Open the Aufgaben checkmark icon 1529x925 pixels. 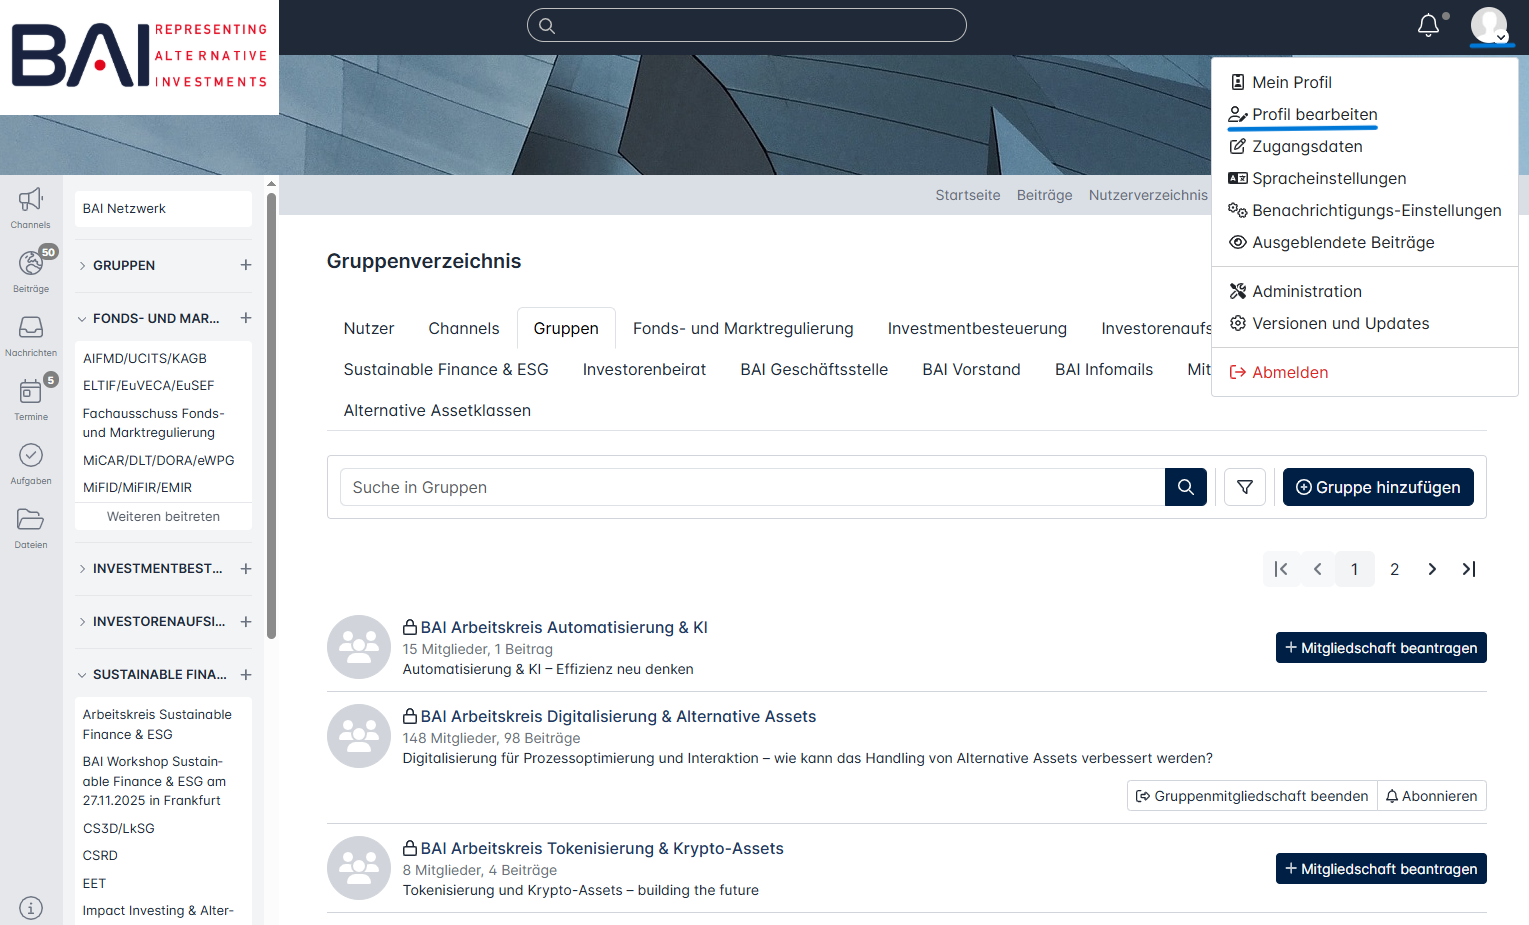point(30,456)
